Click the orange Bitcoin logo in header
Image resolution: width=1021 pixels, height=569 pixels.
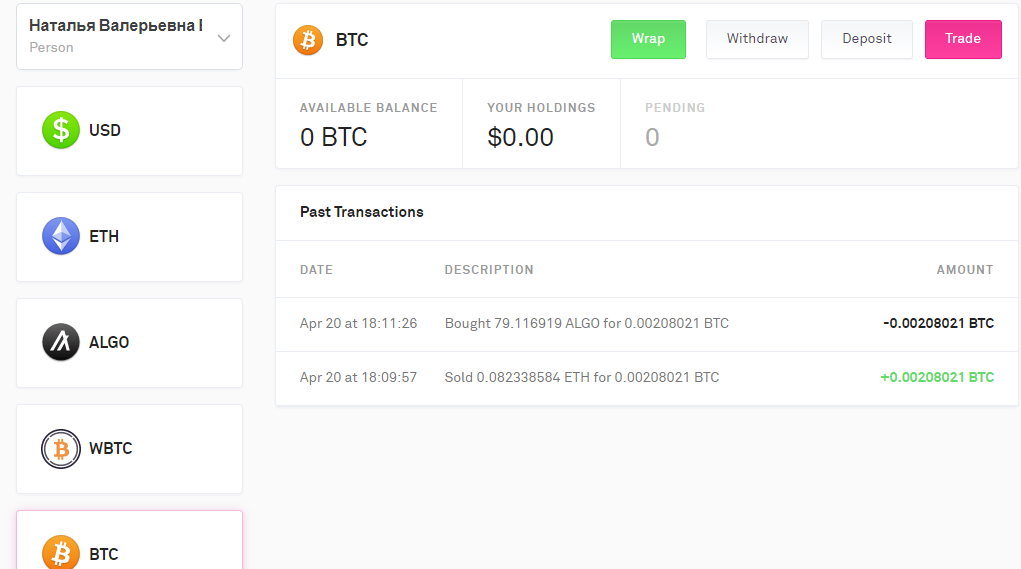tap(308, 40)
